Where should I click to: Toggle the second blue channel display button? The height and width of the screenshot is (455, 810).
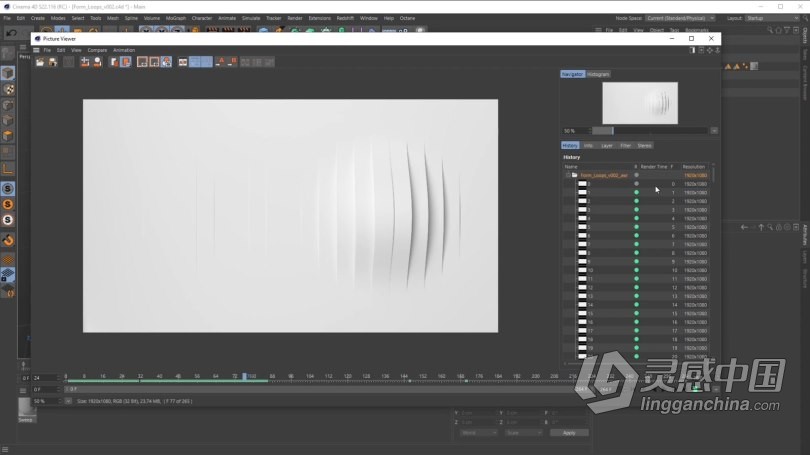click(x=207, y=62)
